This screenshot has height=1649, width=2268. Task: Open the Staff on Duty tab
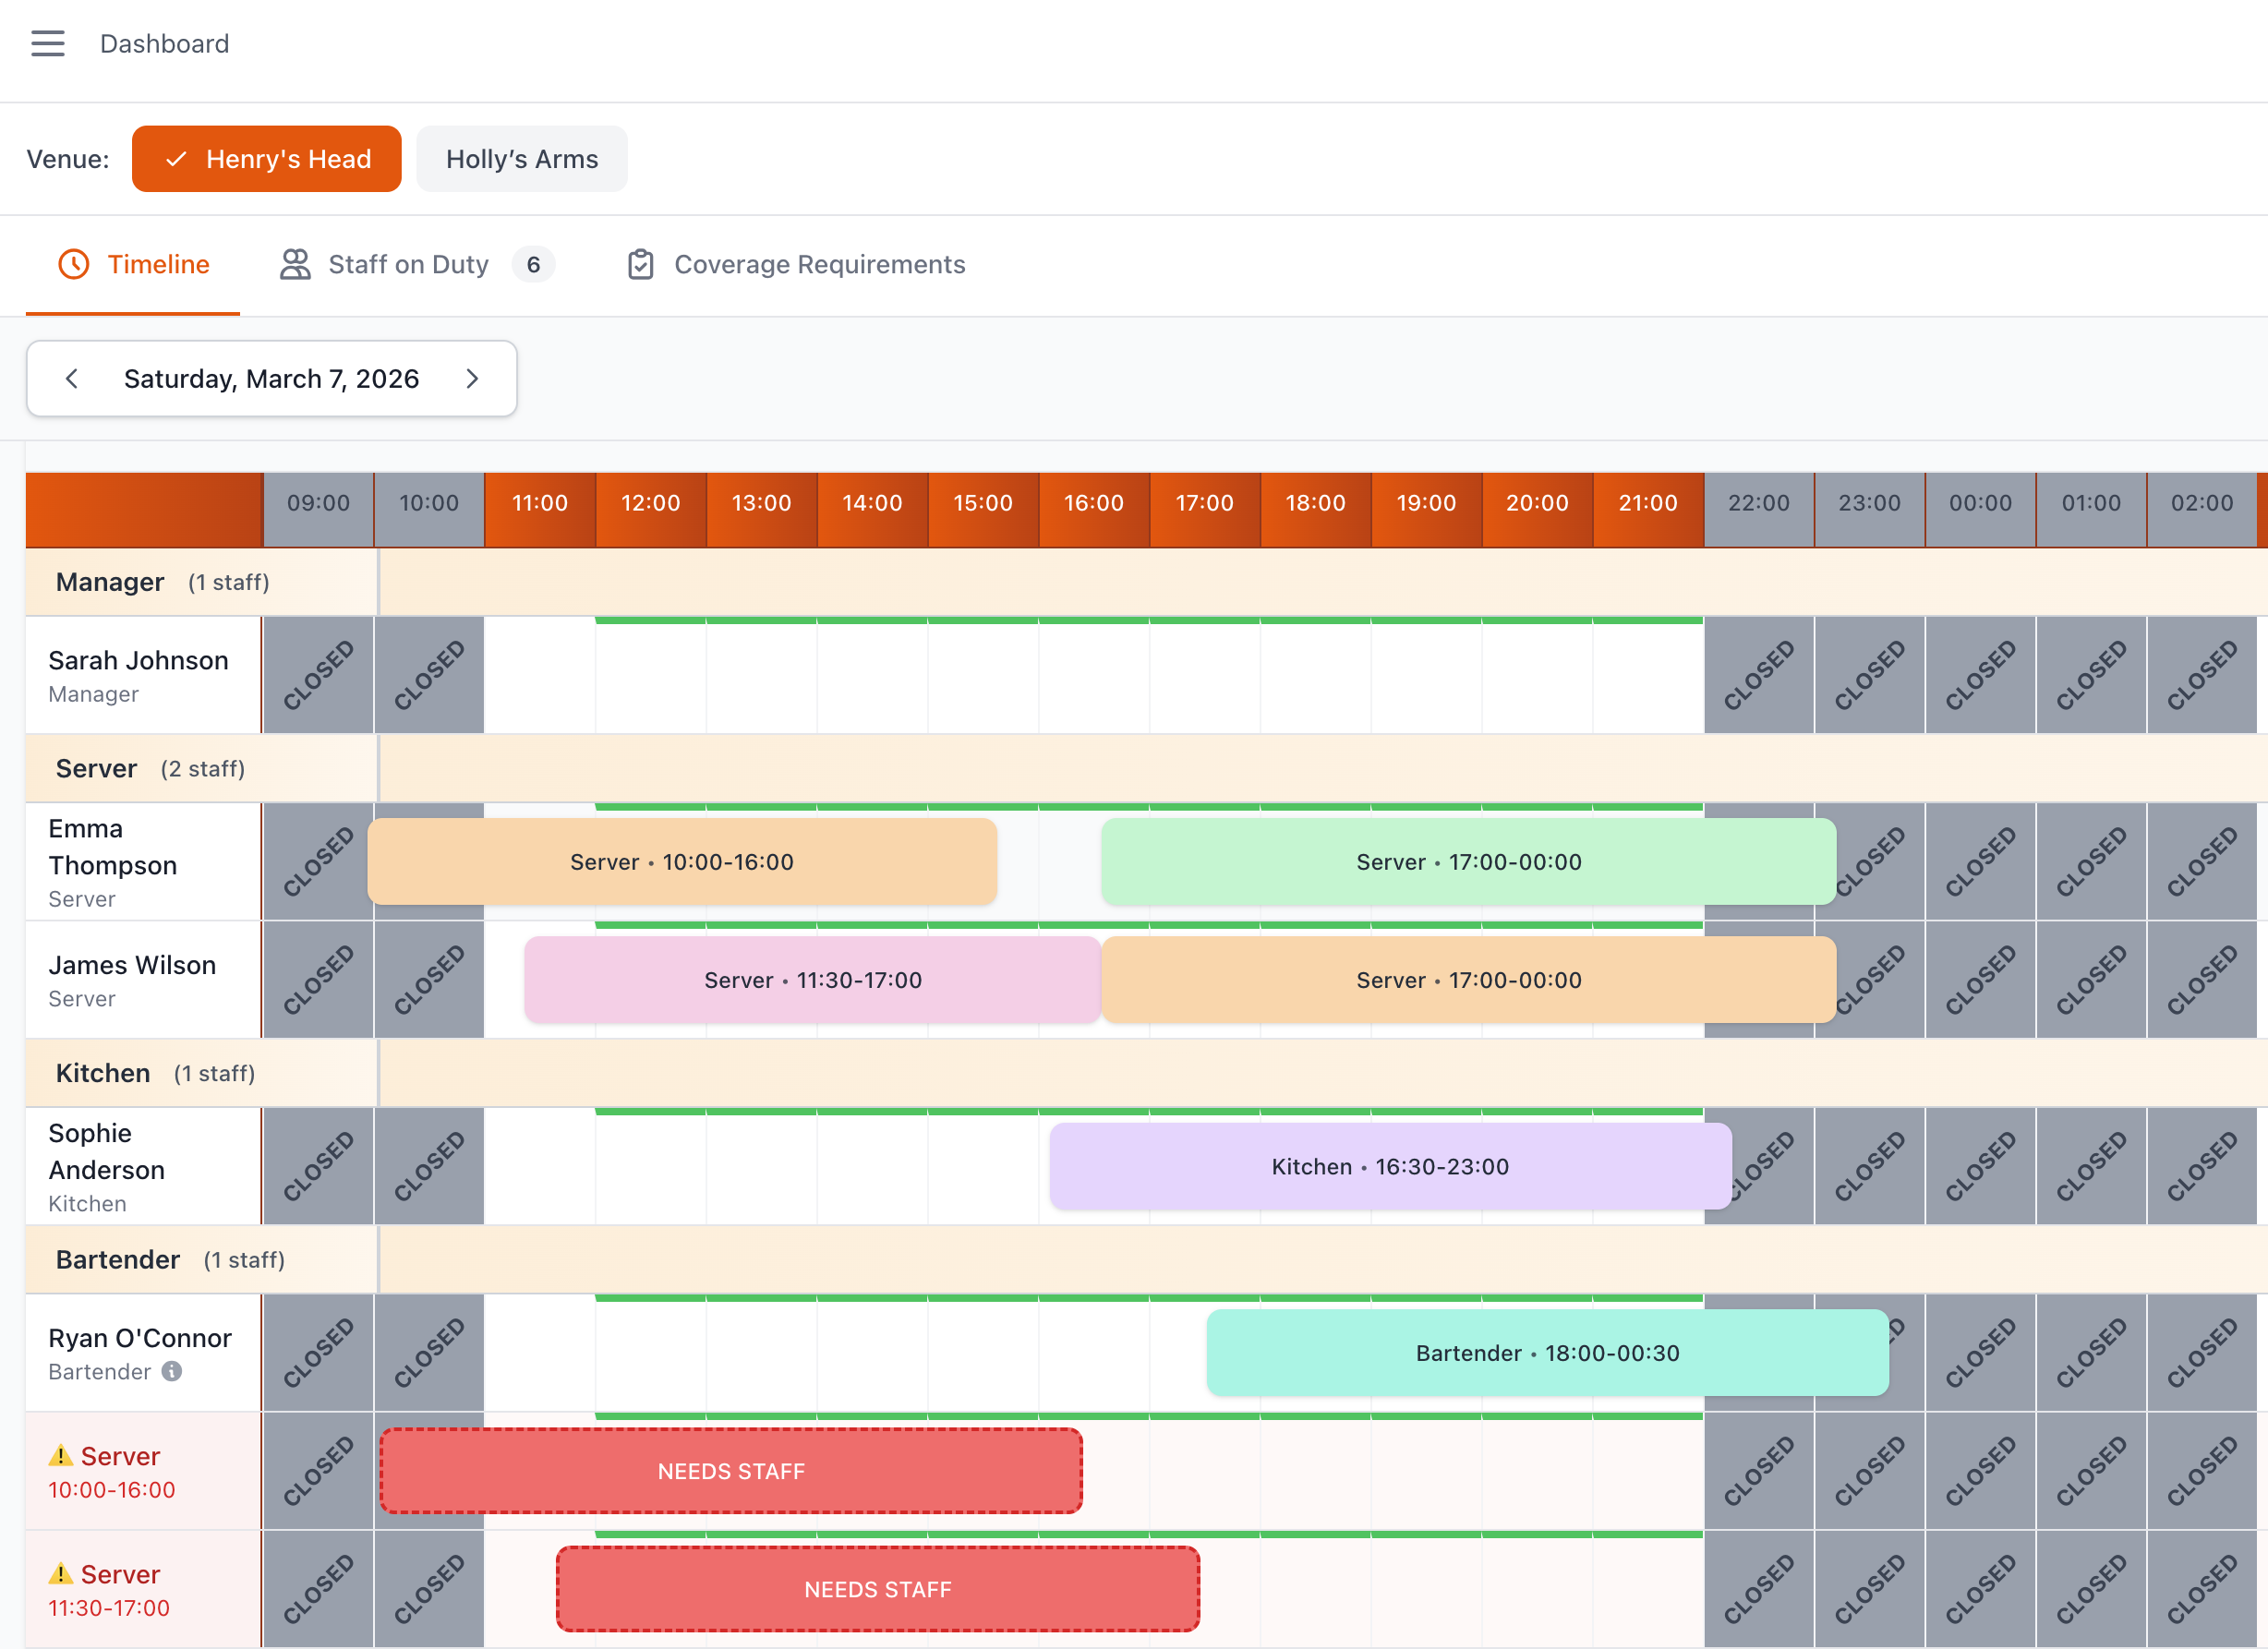tap(408, 264)
